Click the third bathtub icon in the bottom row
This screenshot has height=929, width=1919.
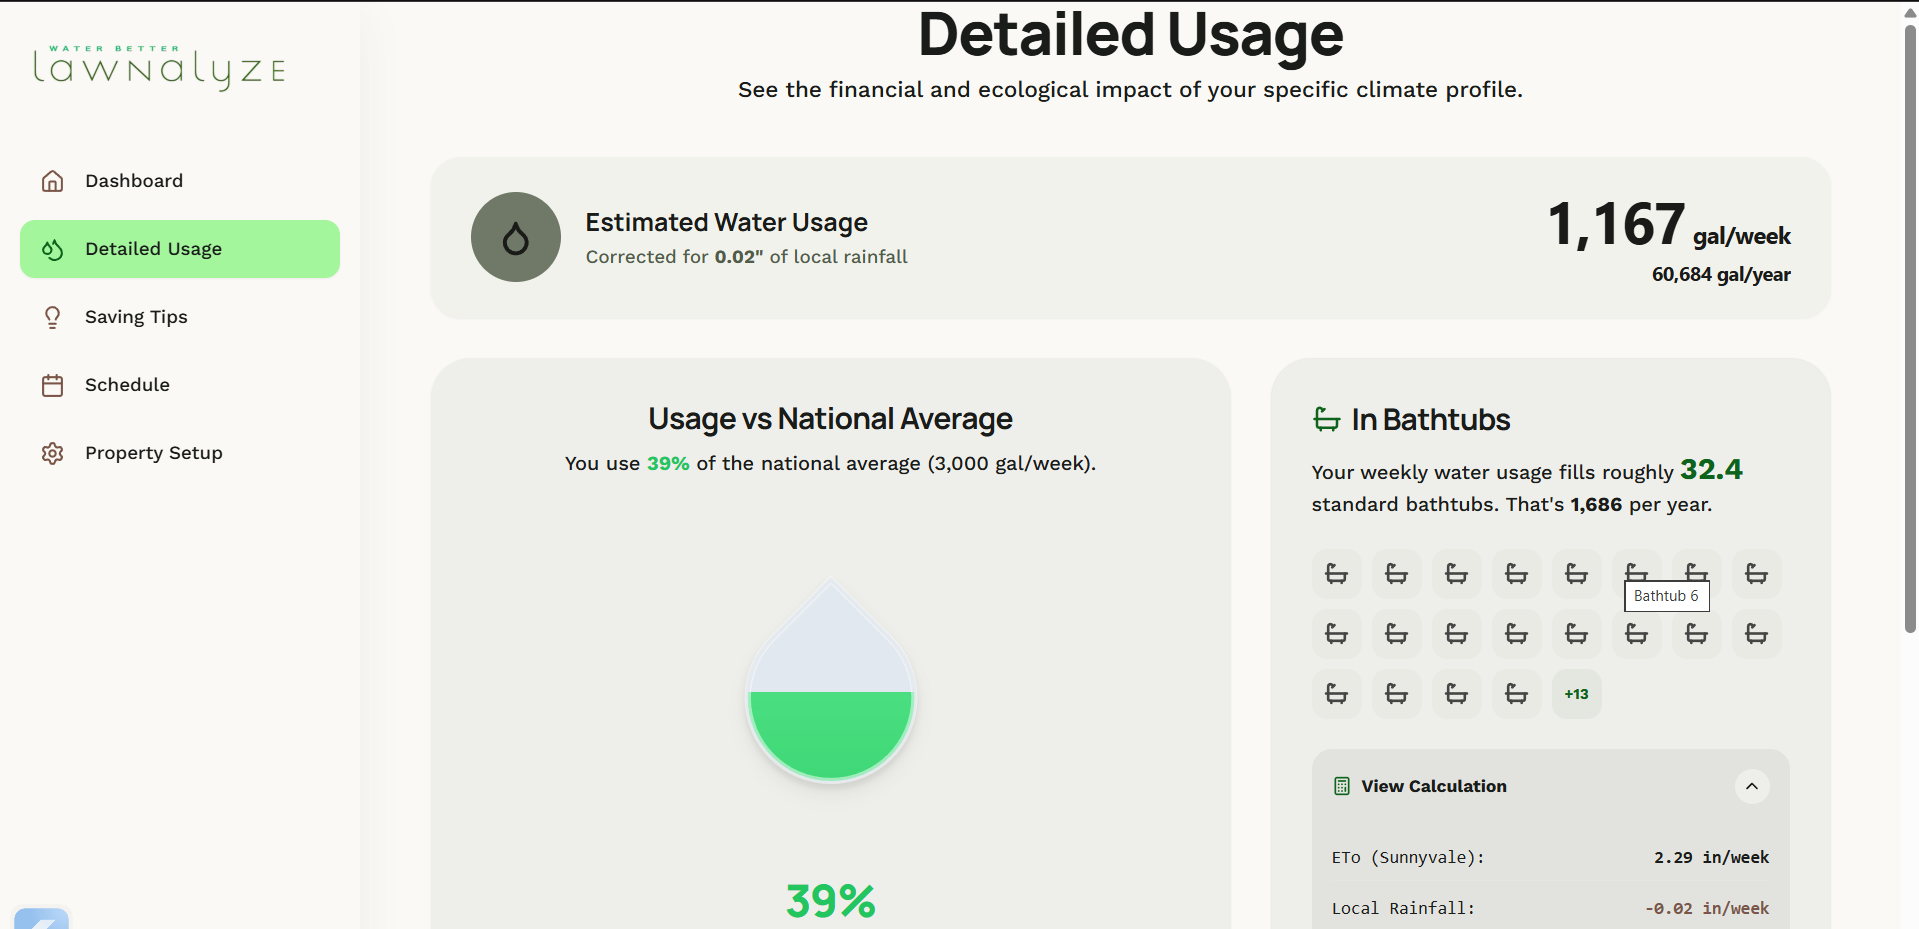[x=1457, y=694]
